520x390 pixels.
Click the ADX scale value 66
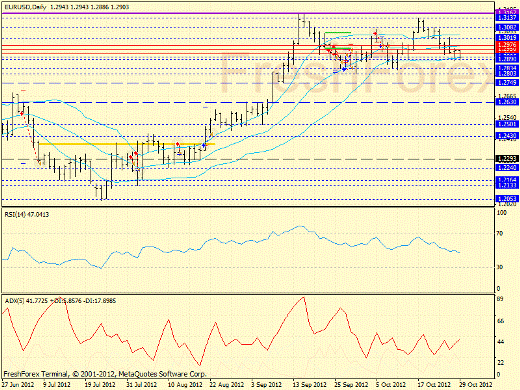click(x=500, y=321)
